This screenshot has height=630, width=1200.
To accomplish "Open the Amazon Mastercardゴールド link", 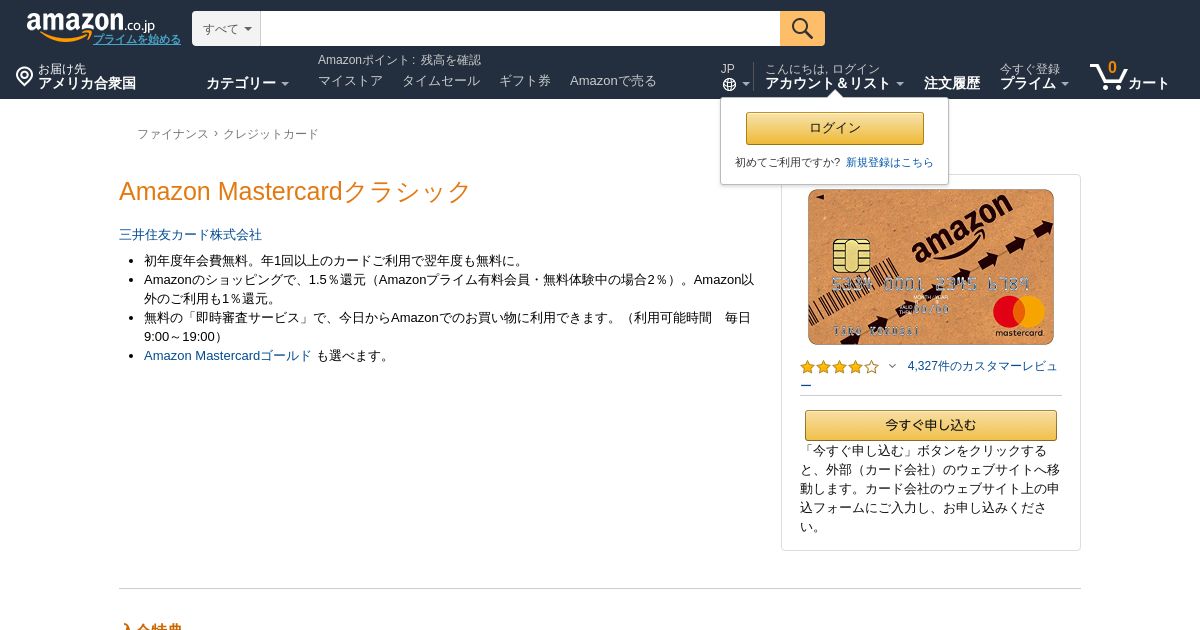I will tap(228, 355).
